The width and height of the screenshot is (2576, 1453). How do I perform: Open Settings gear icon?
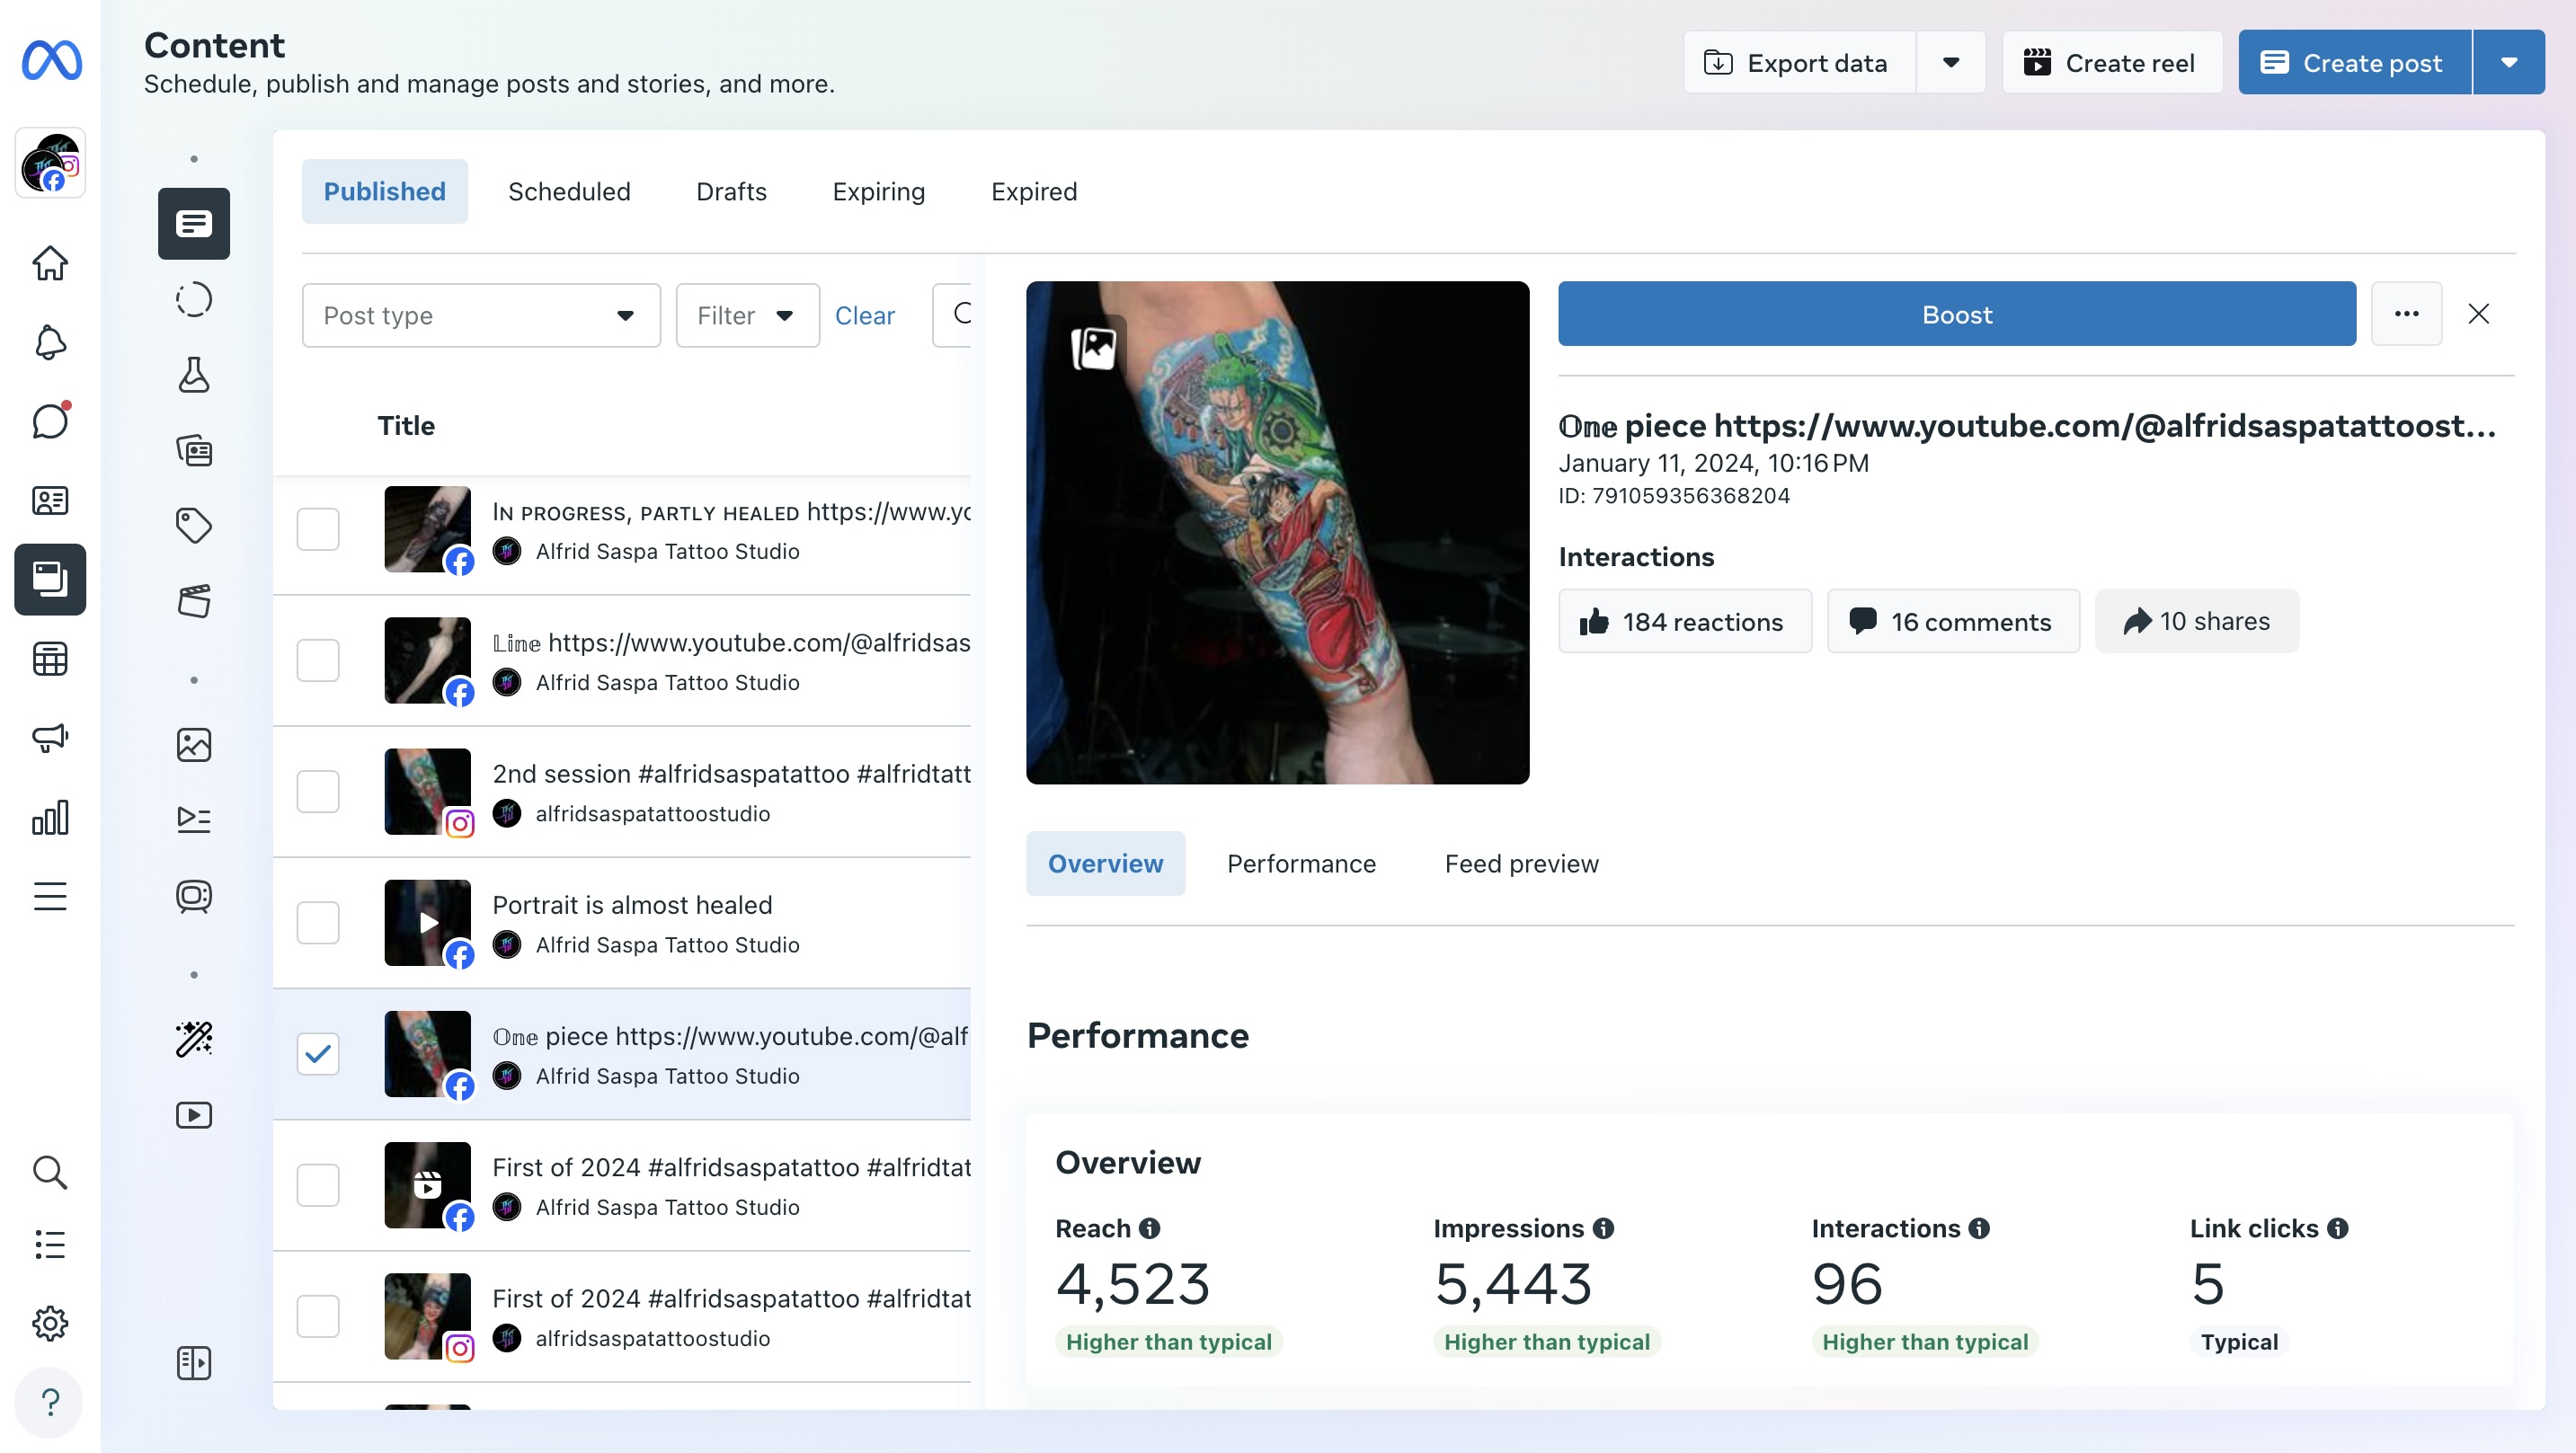point(50,1323)
